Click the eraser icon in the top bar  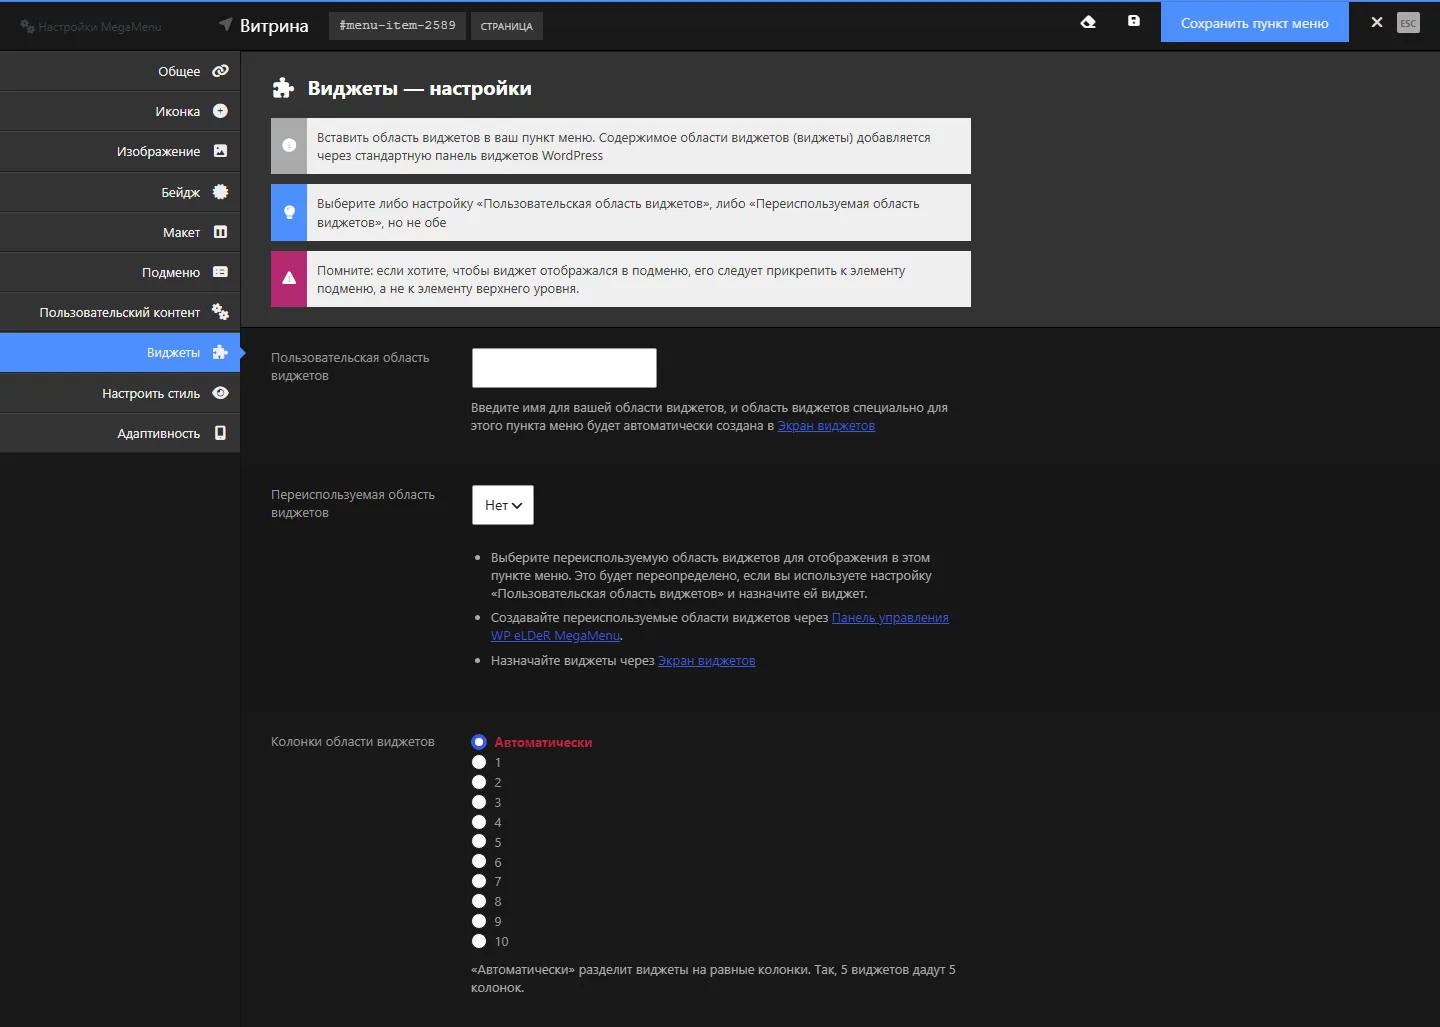click(1088, 22)
